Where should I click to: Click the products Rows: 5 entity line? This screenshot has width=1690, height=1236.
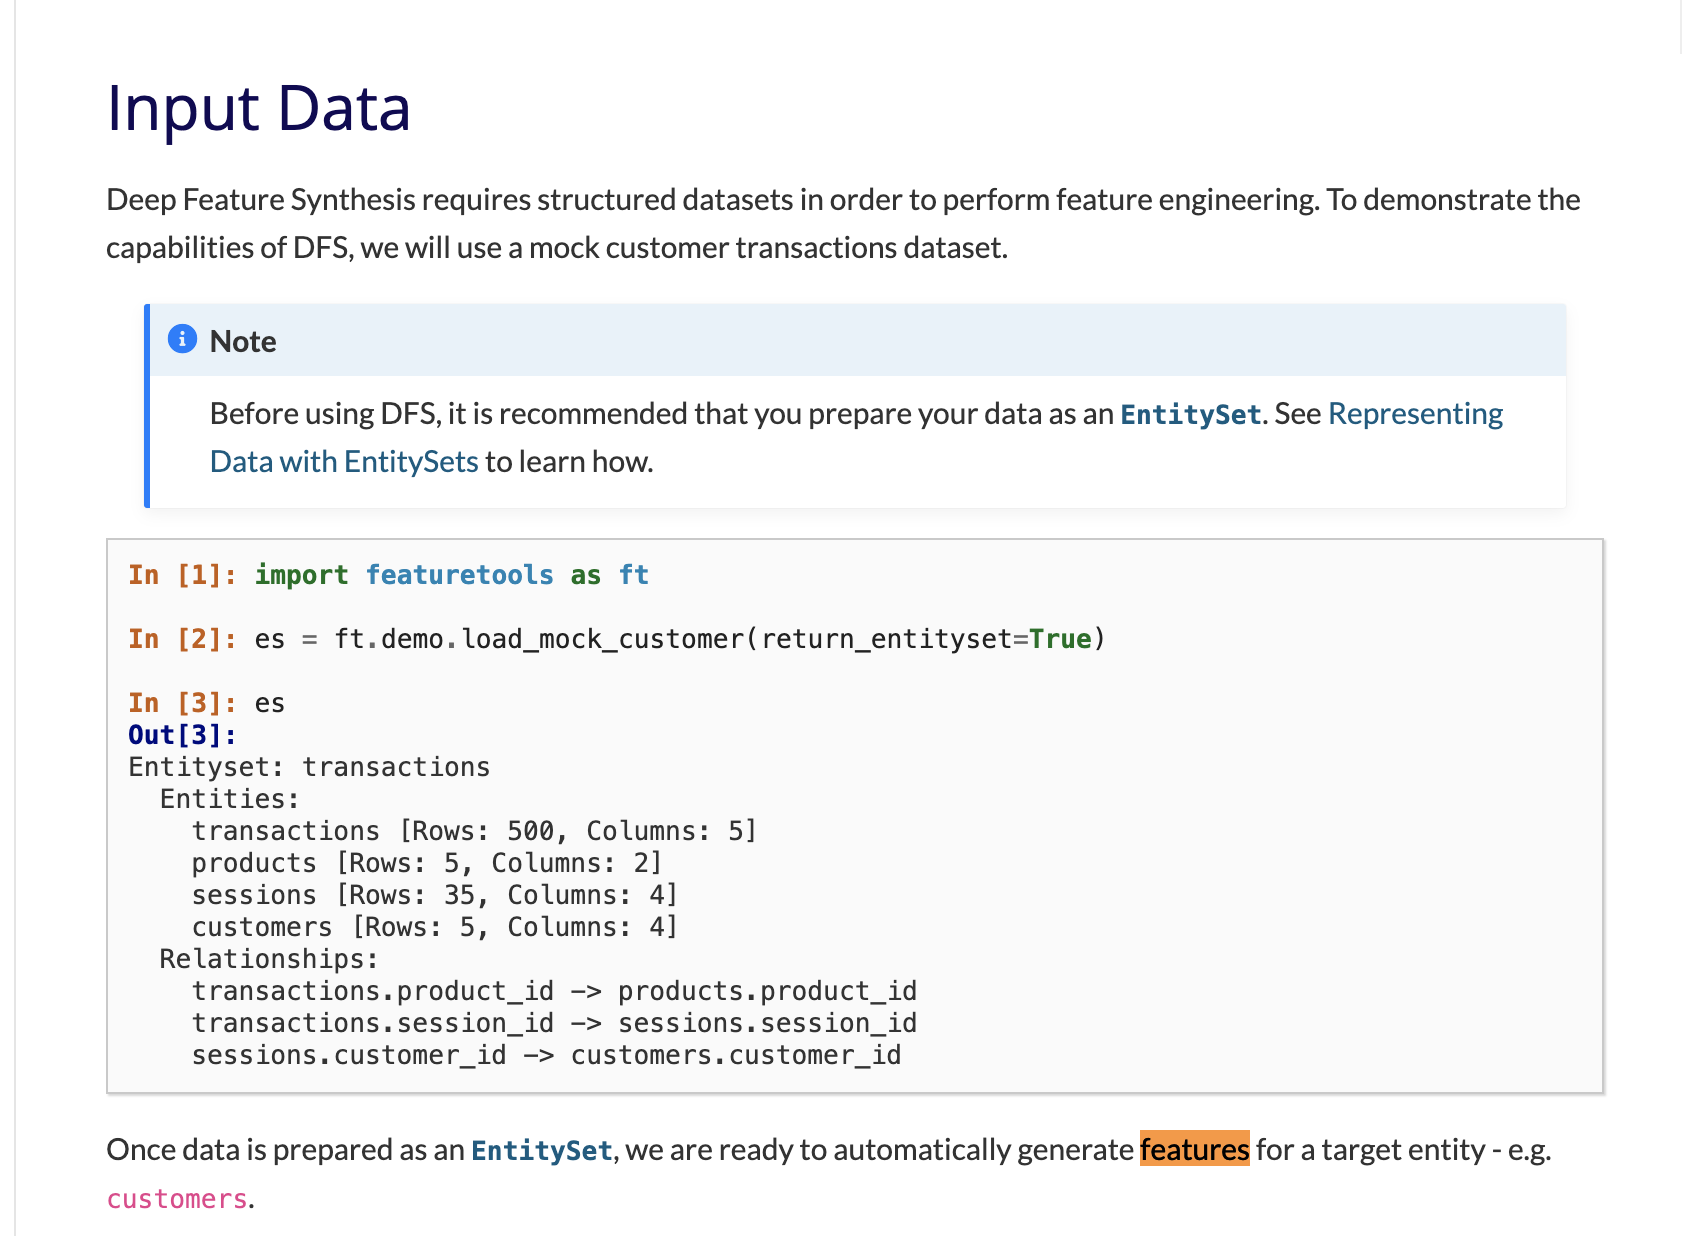click(x=426, y=863)
